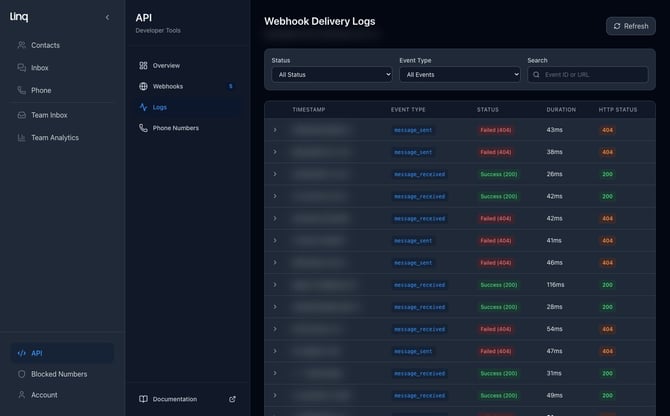Expand the log row with 54ms duration
Screen dimensions: 670x416
coord(275,329)
